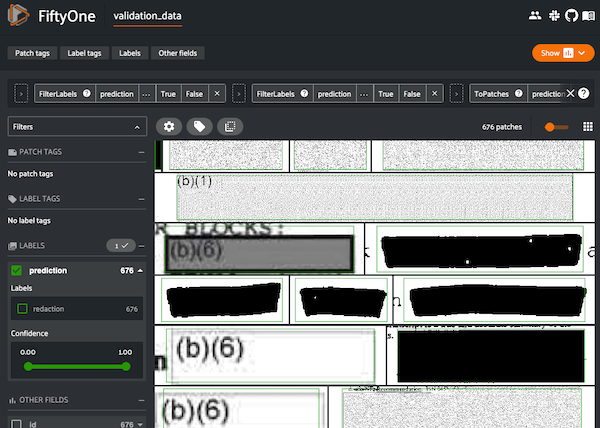Select the Label tags tab
The image size is (600, 428).
(85, 53)
